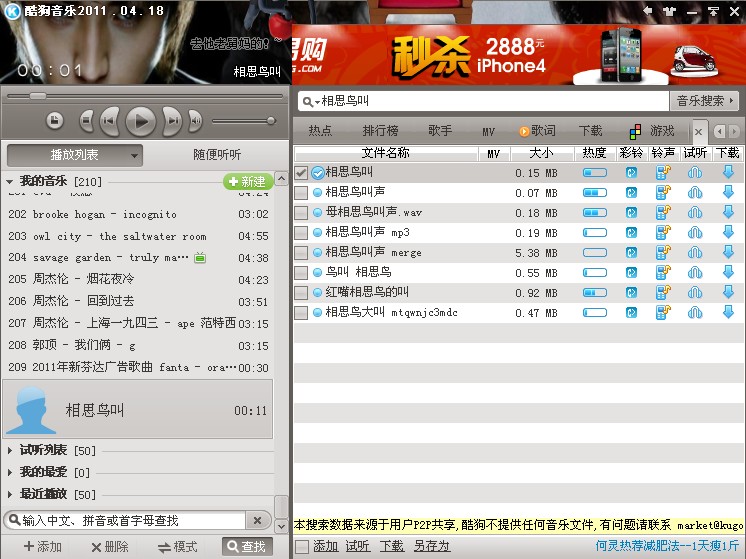This screenshot has height=559, width=746.
Task: Click the 相思鸟叫 music search input field
Action: 493,101
